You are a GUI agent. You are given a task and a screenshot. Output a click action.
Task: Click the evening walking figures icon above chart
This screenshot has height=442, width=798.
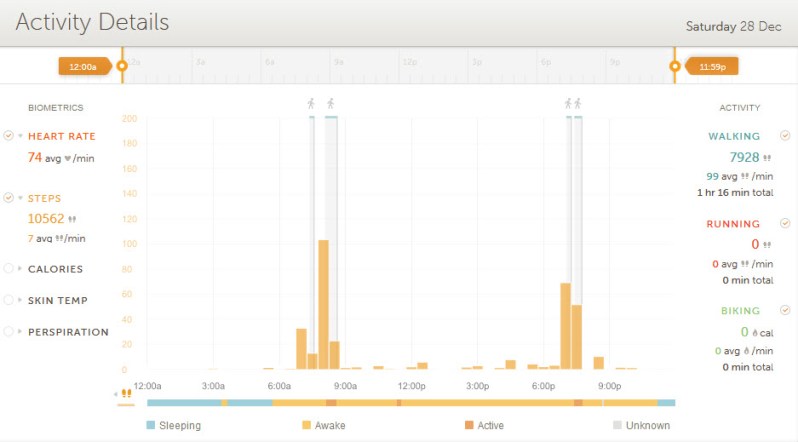[x=572, y=103]
